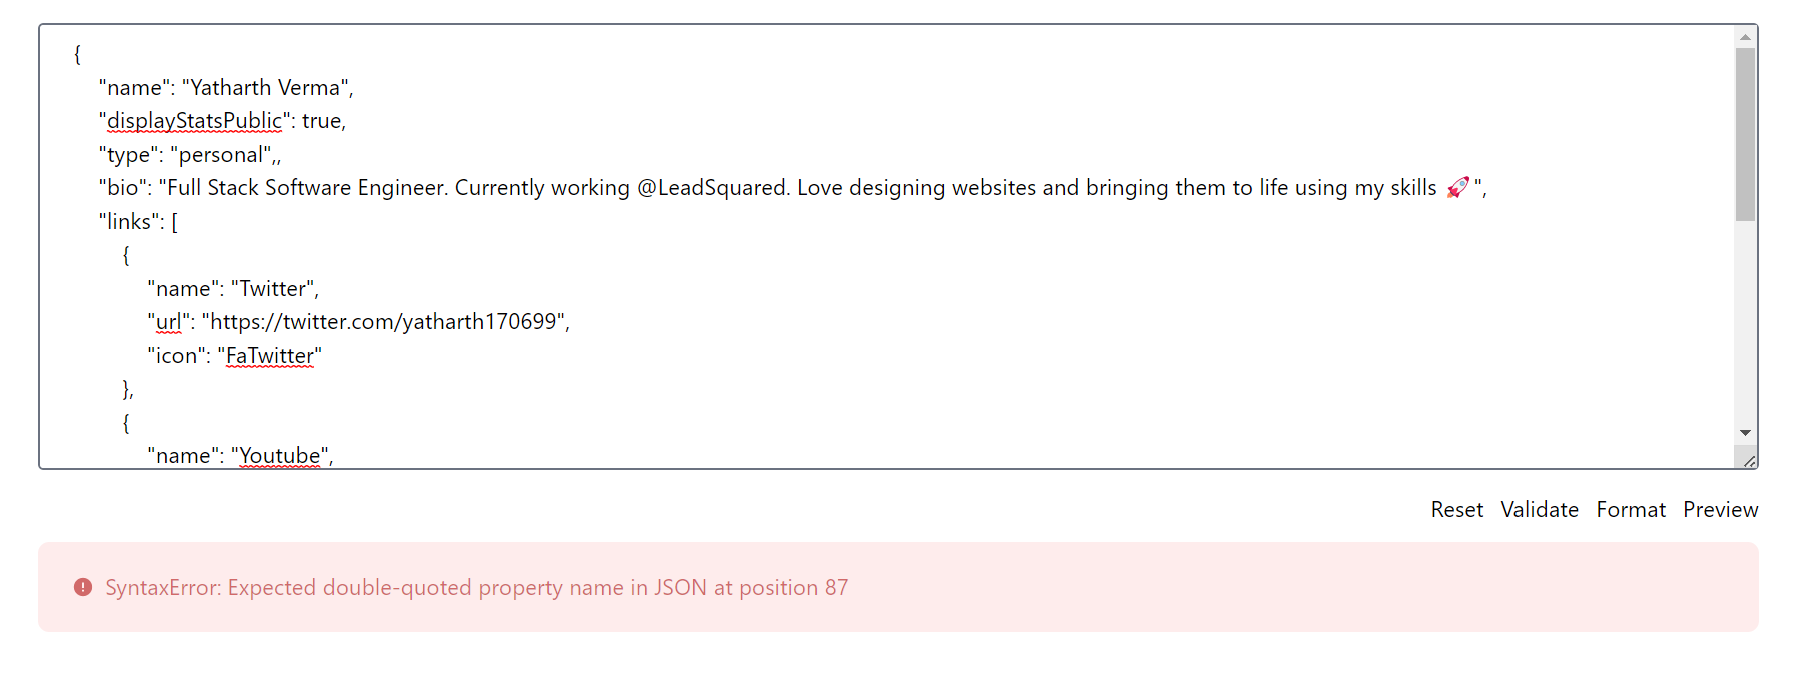Validate the JSON content
The image size is (1811, 700).
click(x=1539, y=509)
